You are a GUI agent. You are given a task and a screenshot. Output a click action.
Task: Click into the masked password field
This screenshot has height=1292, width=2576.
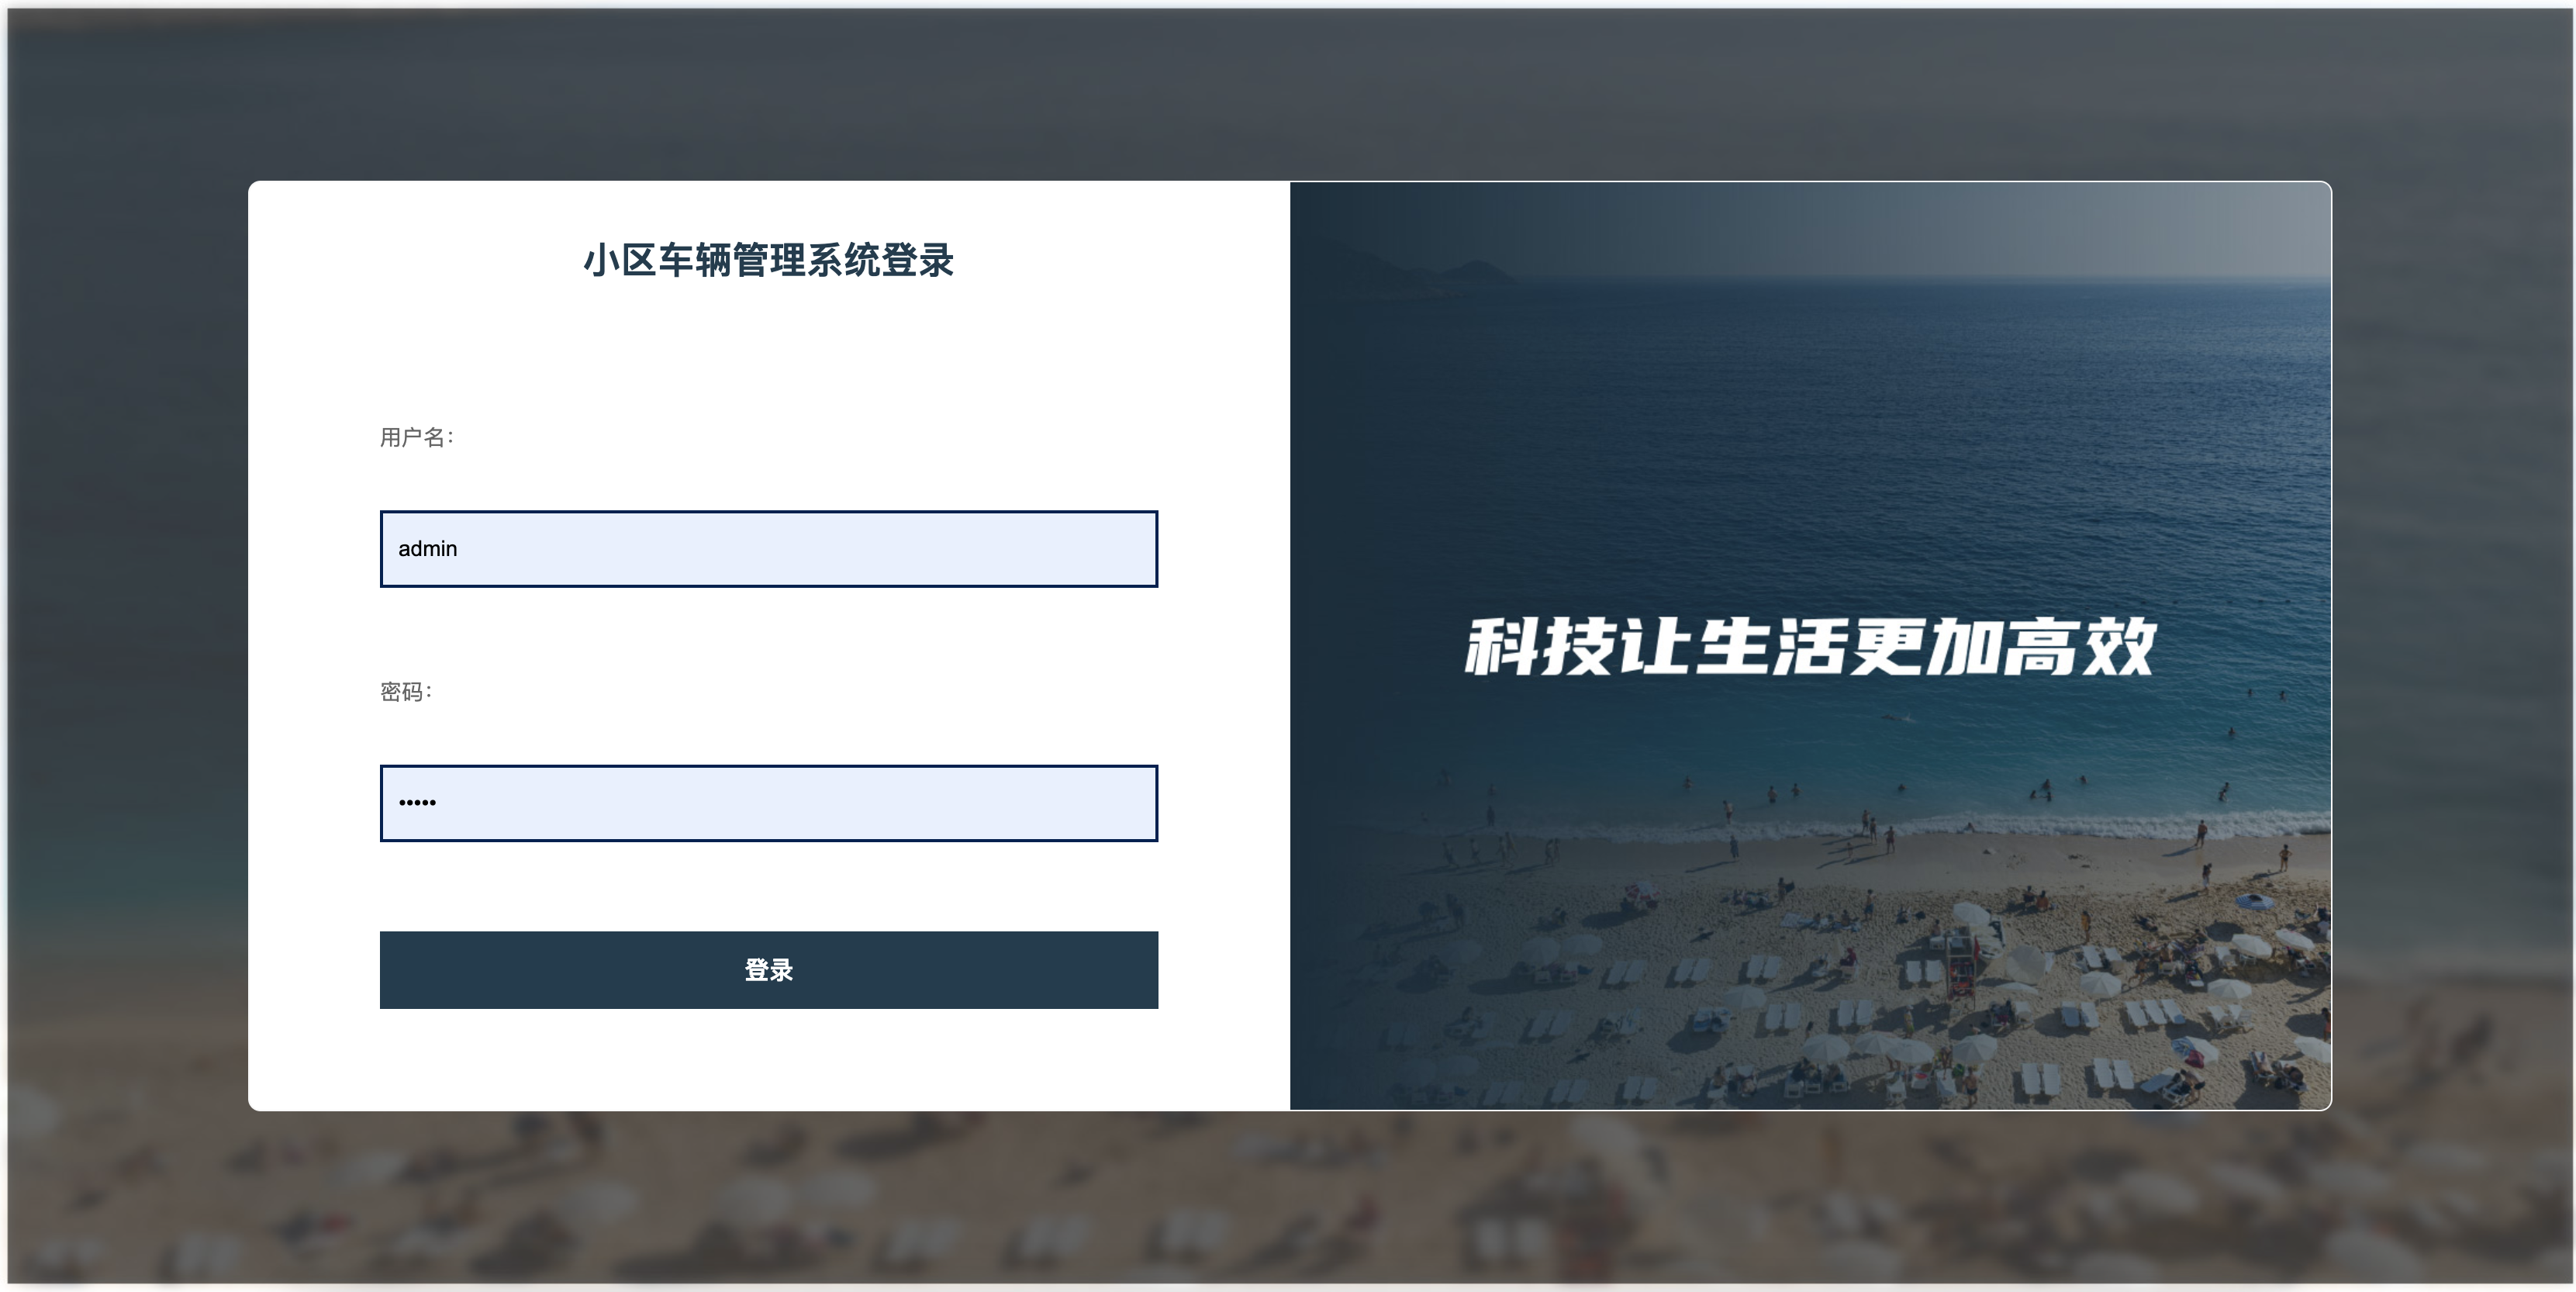pyautogui.click(x=768, y=803)
